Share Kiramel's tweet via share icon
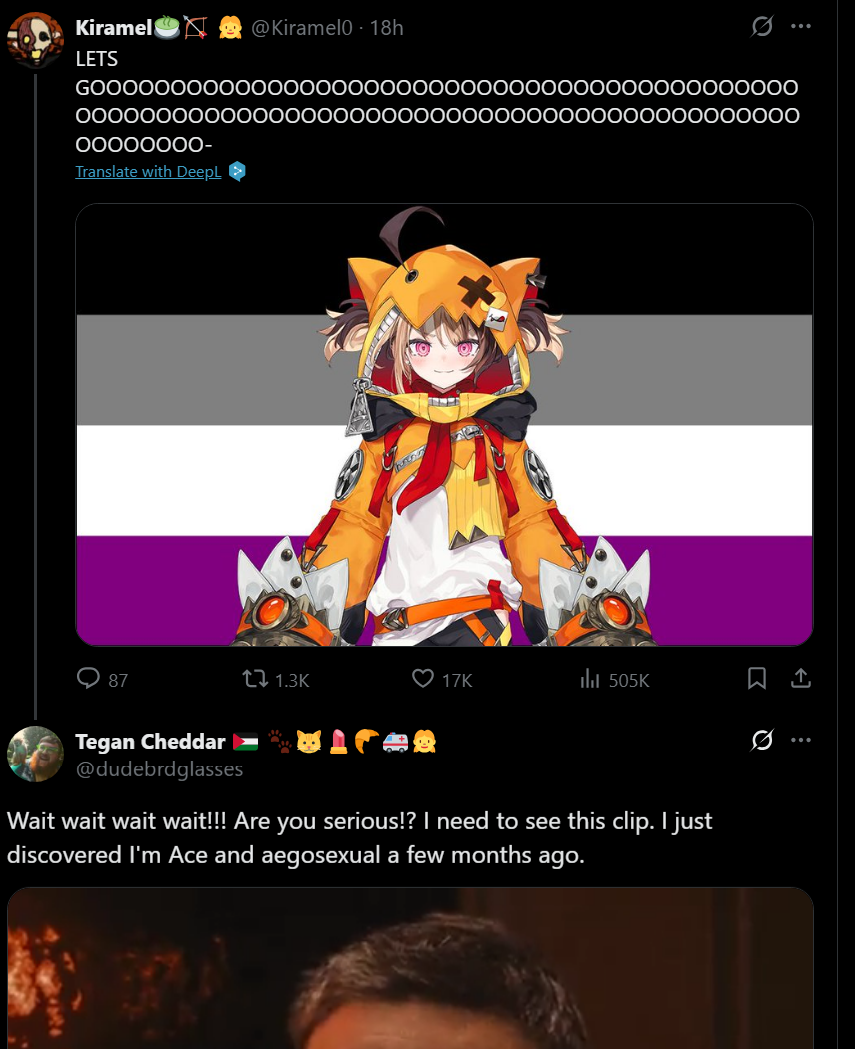This screenshot has height=1049, width=855. 801,678
